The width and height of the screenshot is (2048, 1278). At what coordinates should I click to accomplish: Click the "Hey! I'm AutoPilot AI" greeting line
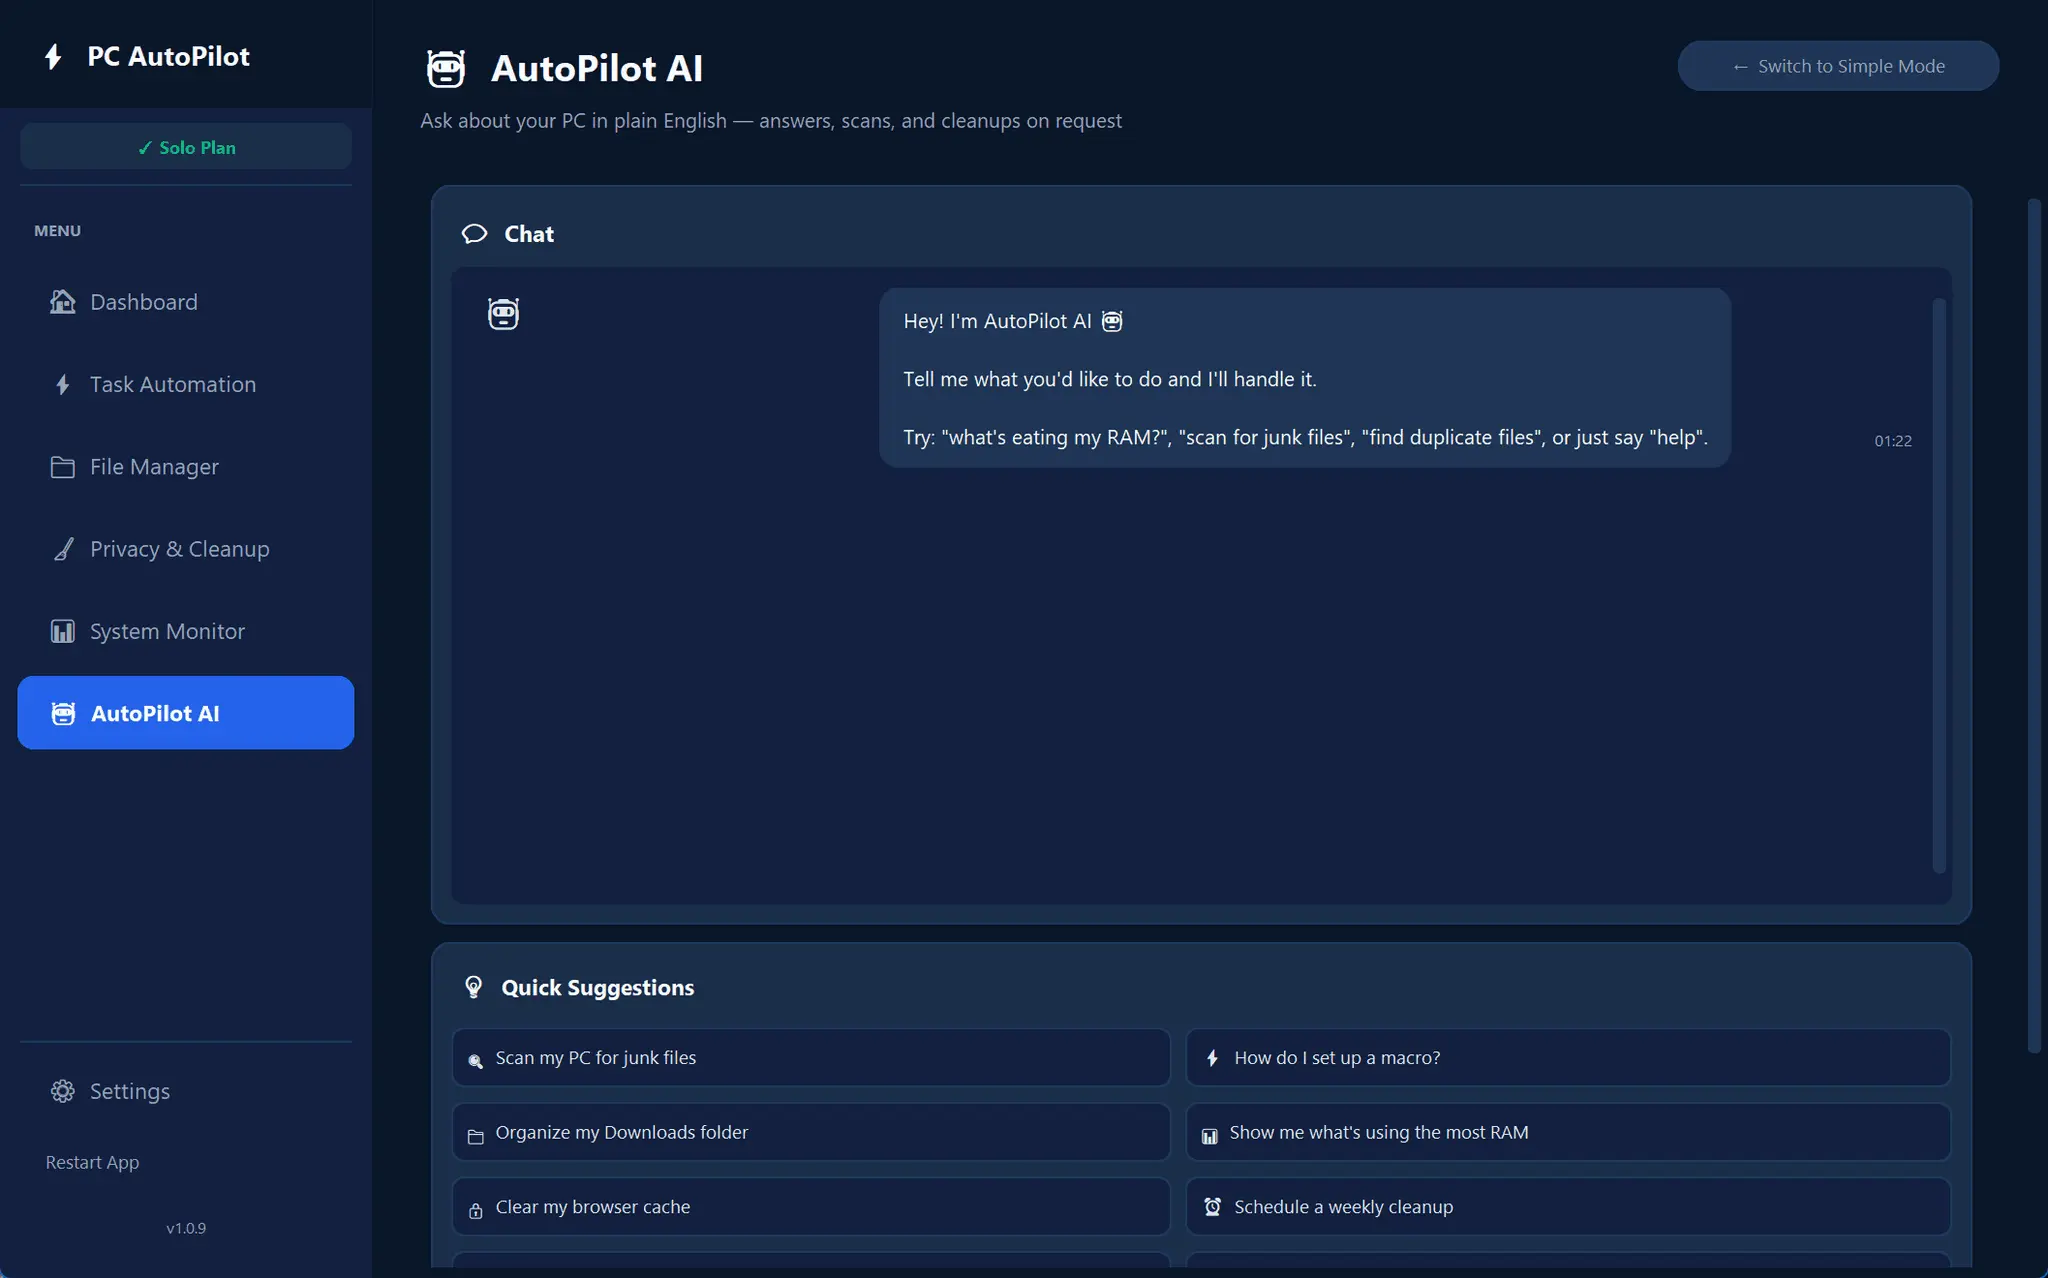[x=1012, y=321]
